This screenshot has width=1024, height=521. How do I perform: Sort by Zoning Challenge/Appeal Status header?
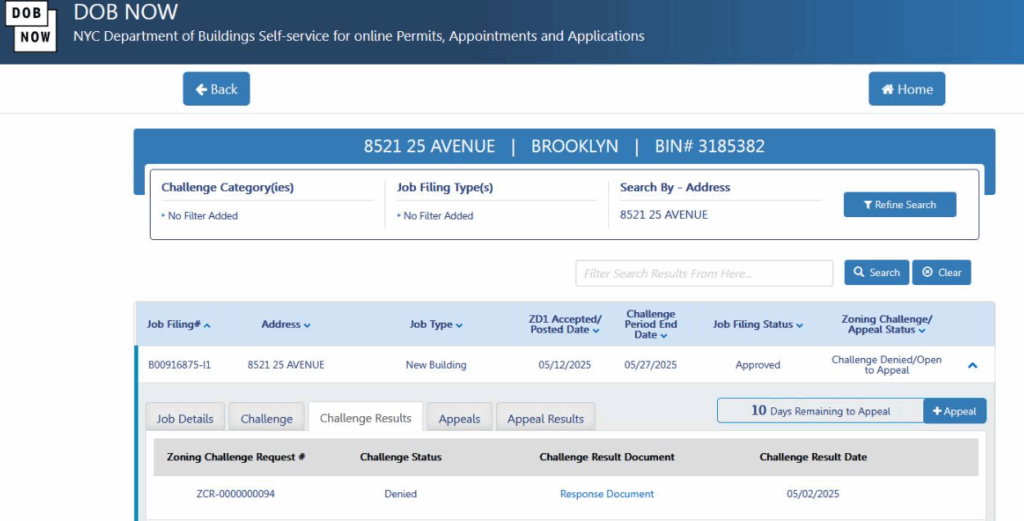point(887,324)
